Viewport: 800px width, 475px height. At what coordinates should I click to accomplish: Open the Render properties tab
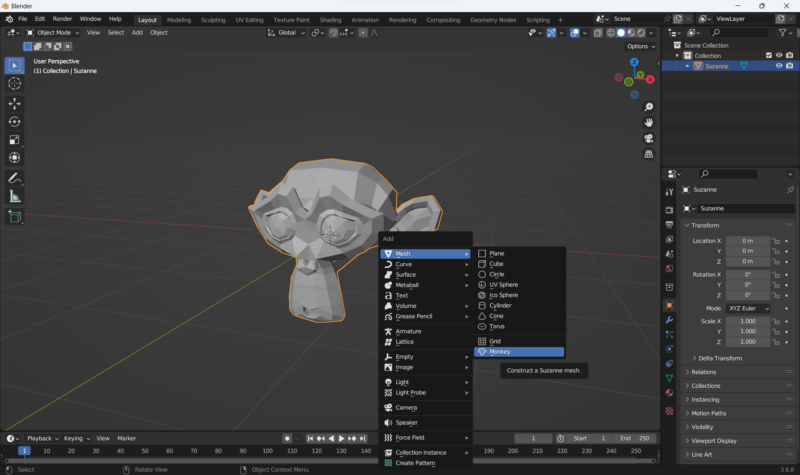coord(669,210)
